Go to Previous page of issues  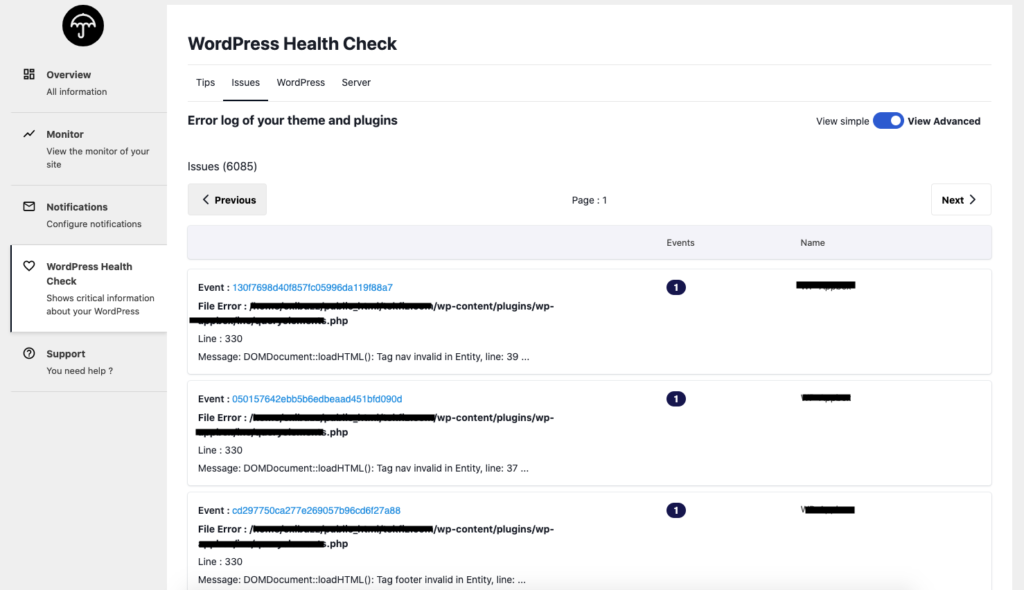click(x=227, y=200)
